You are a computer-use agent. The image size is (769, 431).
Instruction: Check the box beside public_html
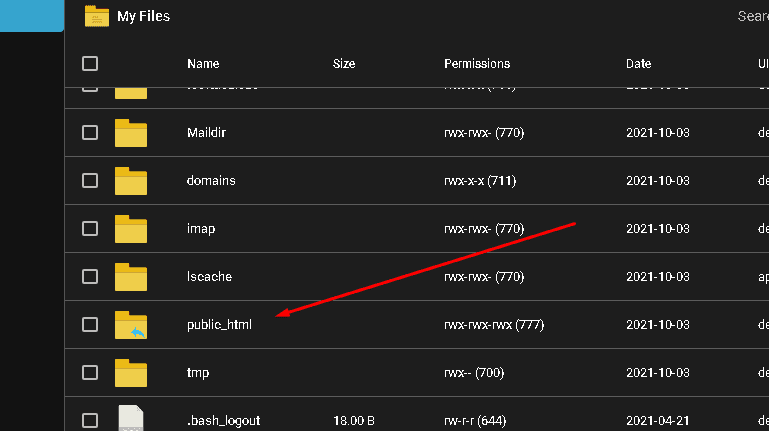point(90,325)
